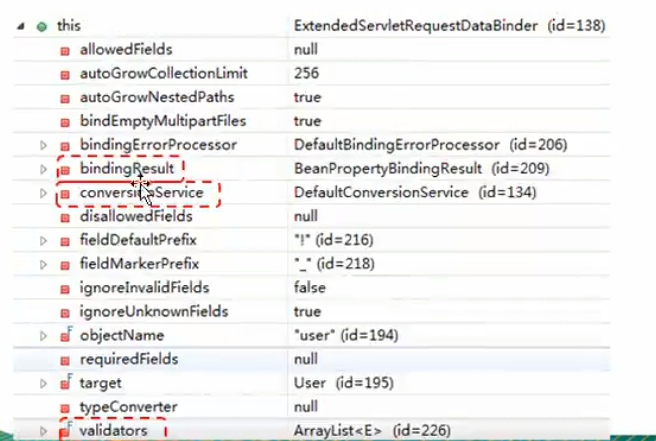Image resolution: width=656 pixels, height=441 pixels.
Task: Click the red field icon for fieldDefaultPrefix
Action: point(65,242)
